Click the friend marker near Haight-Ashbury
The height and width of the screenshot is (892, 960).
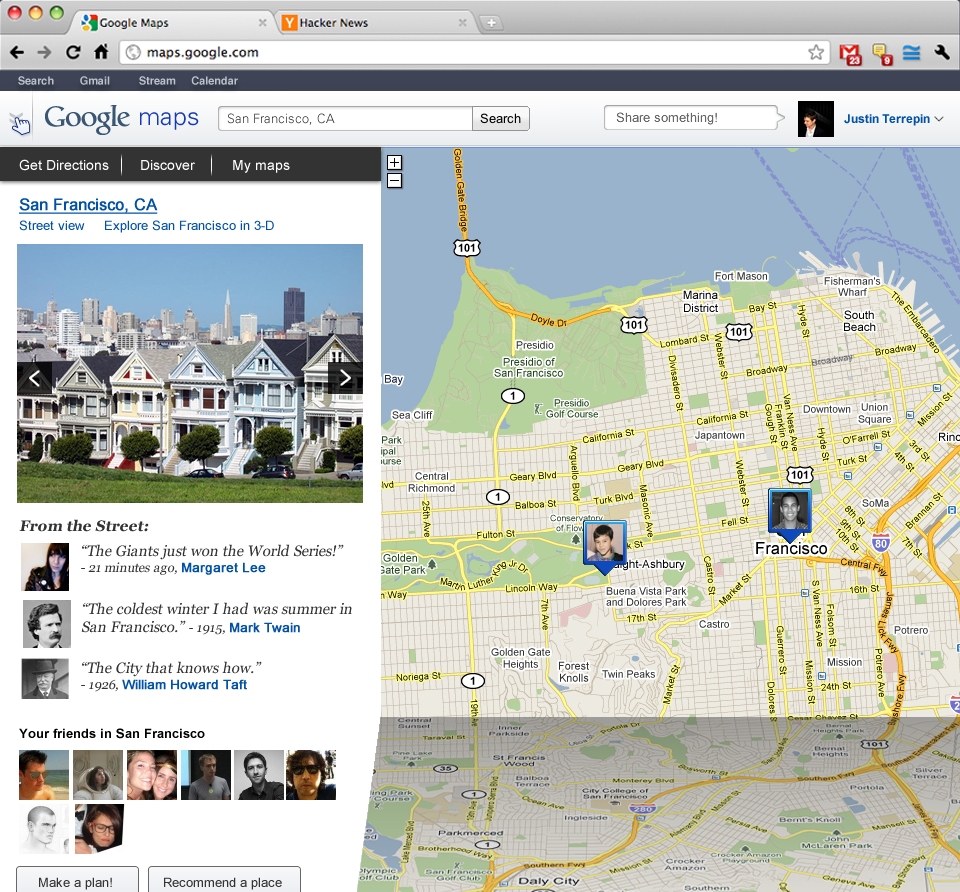pos(605,546)
